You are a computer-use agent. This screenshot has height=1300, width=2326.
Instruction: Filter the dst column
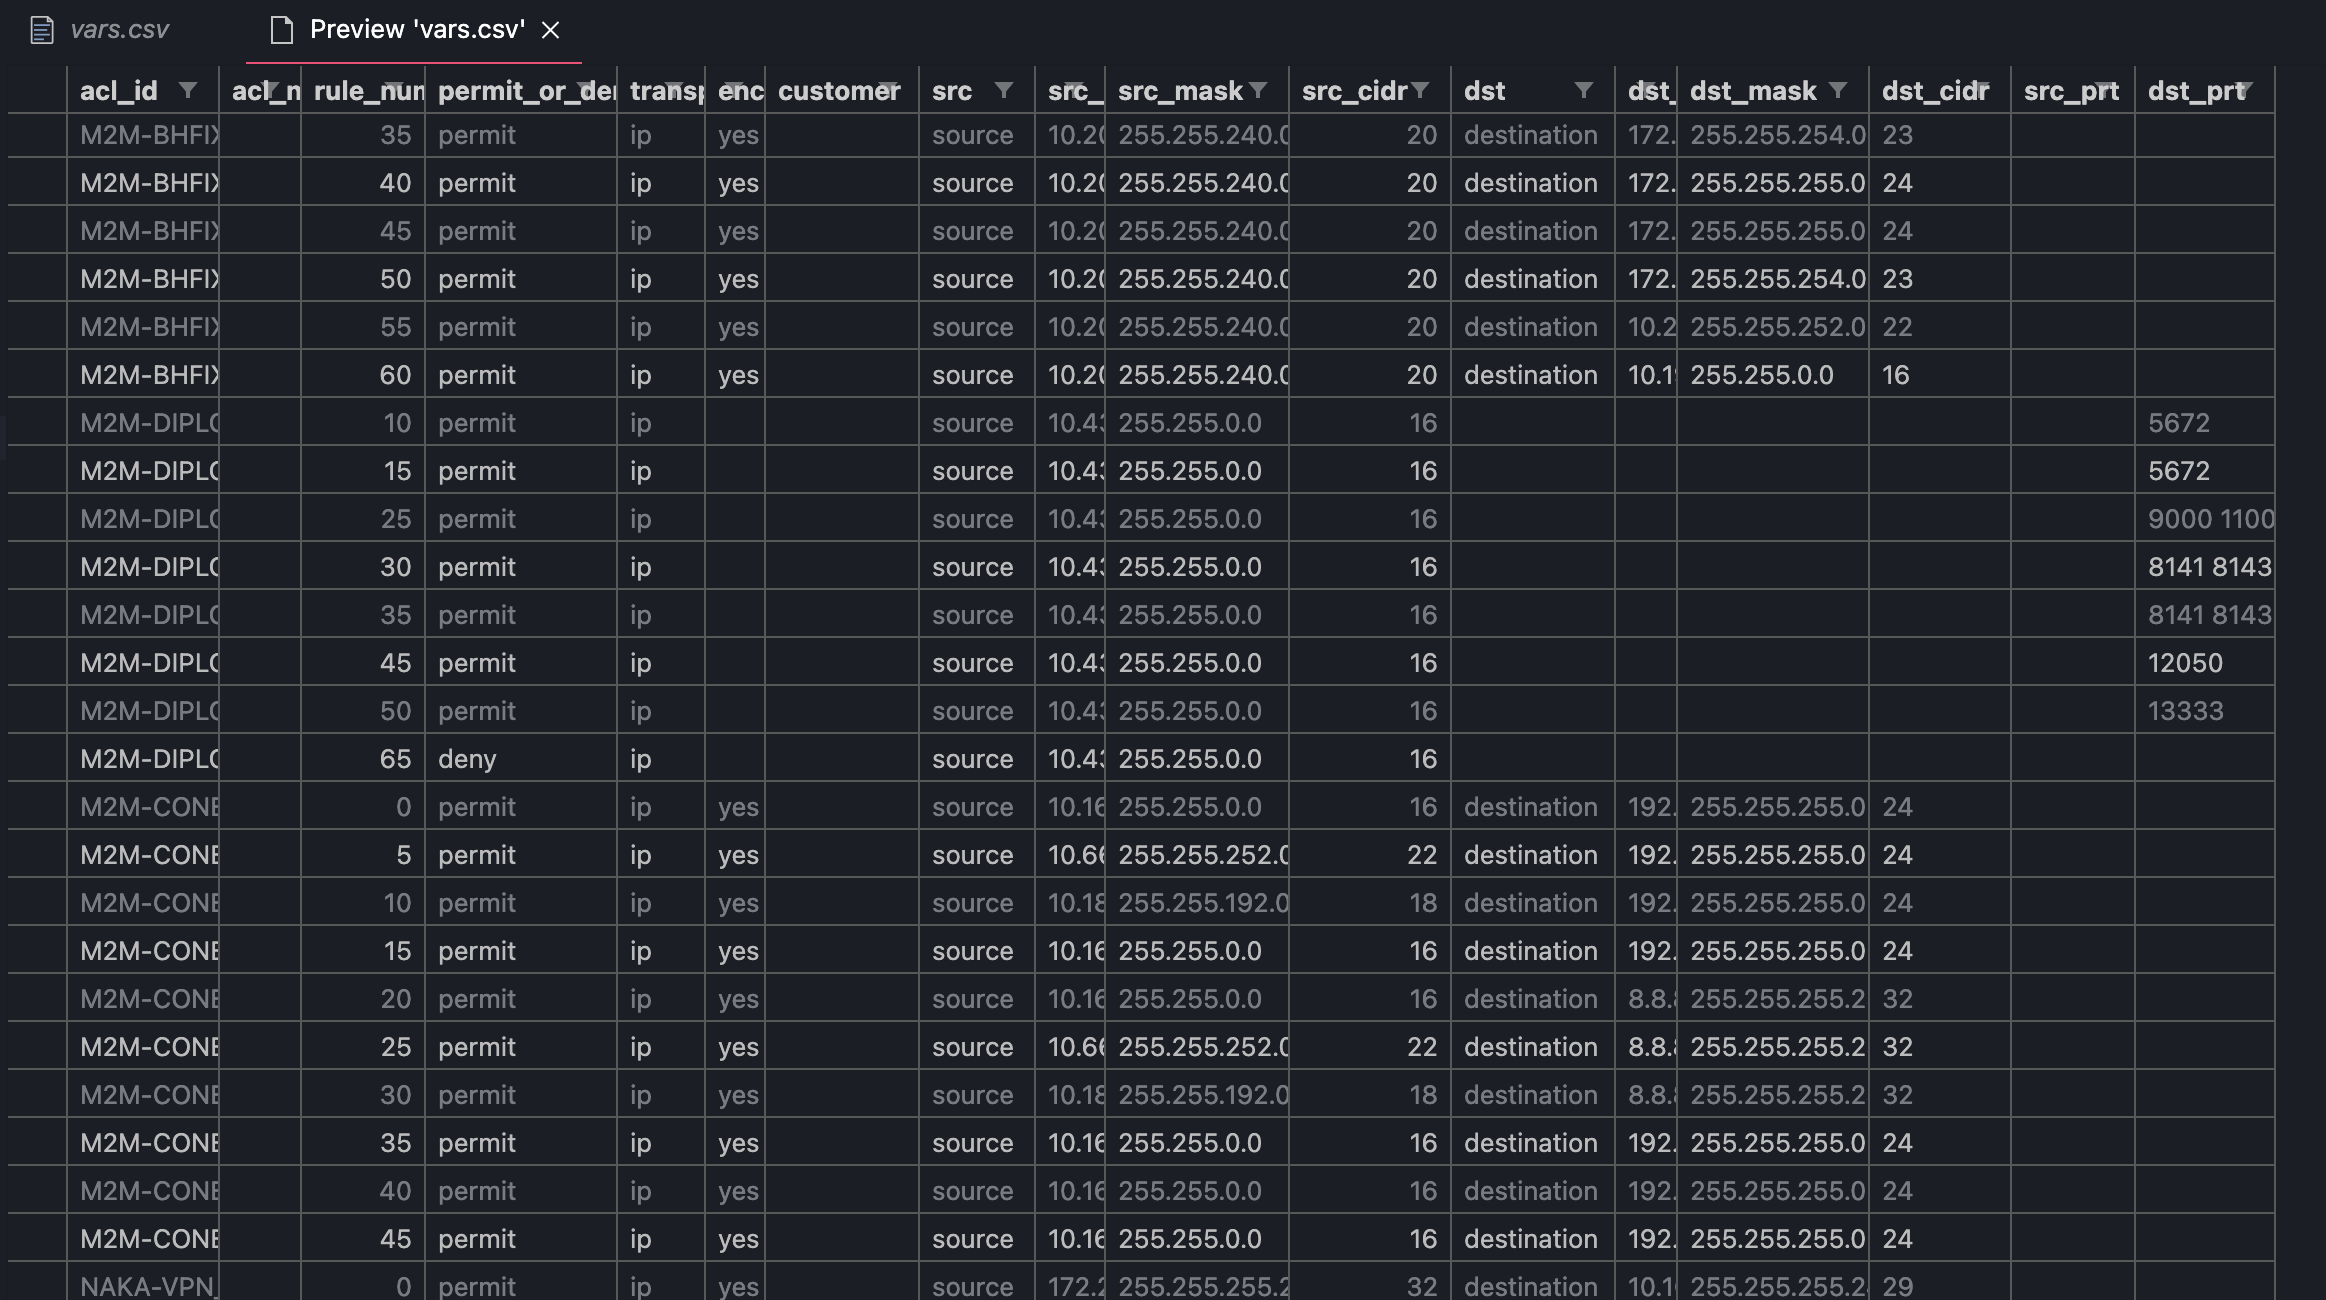click(x=1583, y=91)
